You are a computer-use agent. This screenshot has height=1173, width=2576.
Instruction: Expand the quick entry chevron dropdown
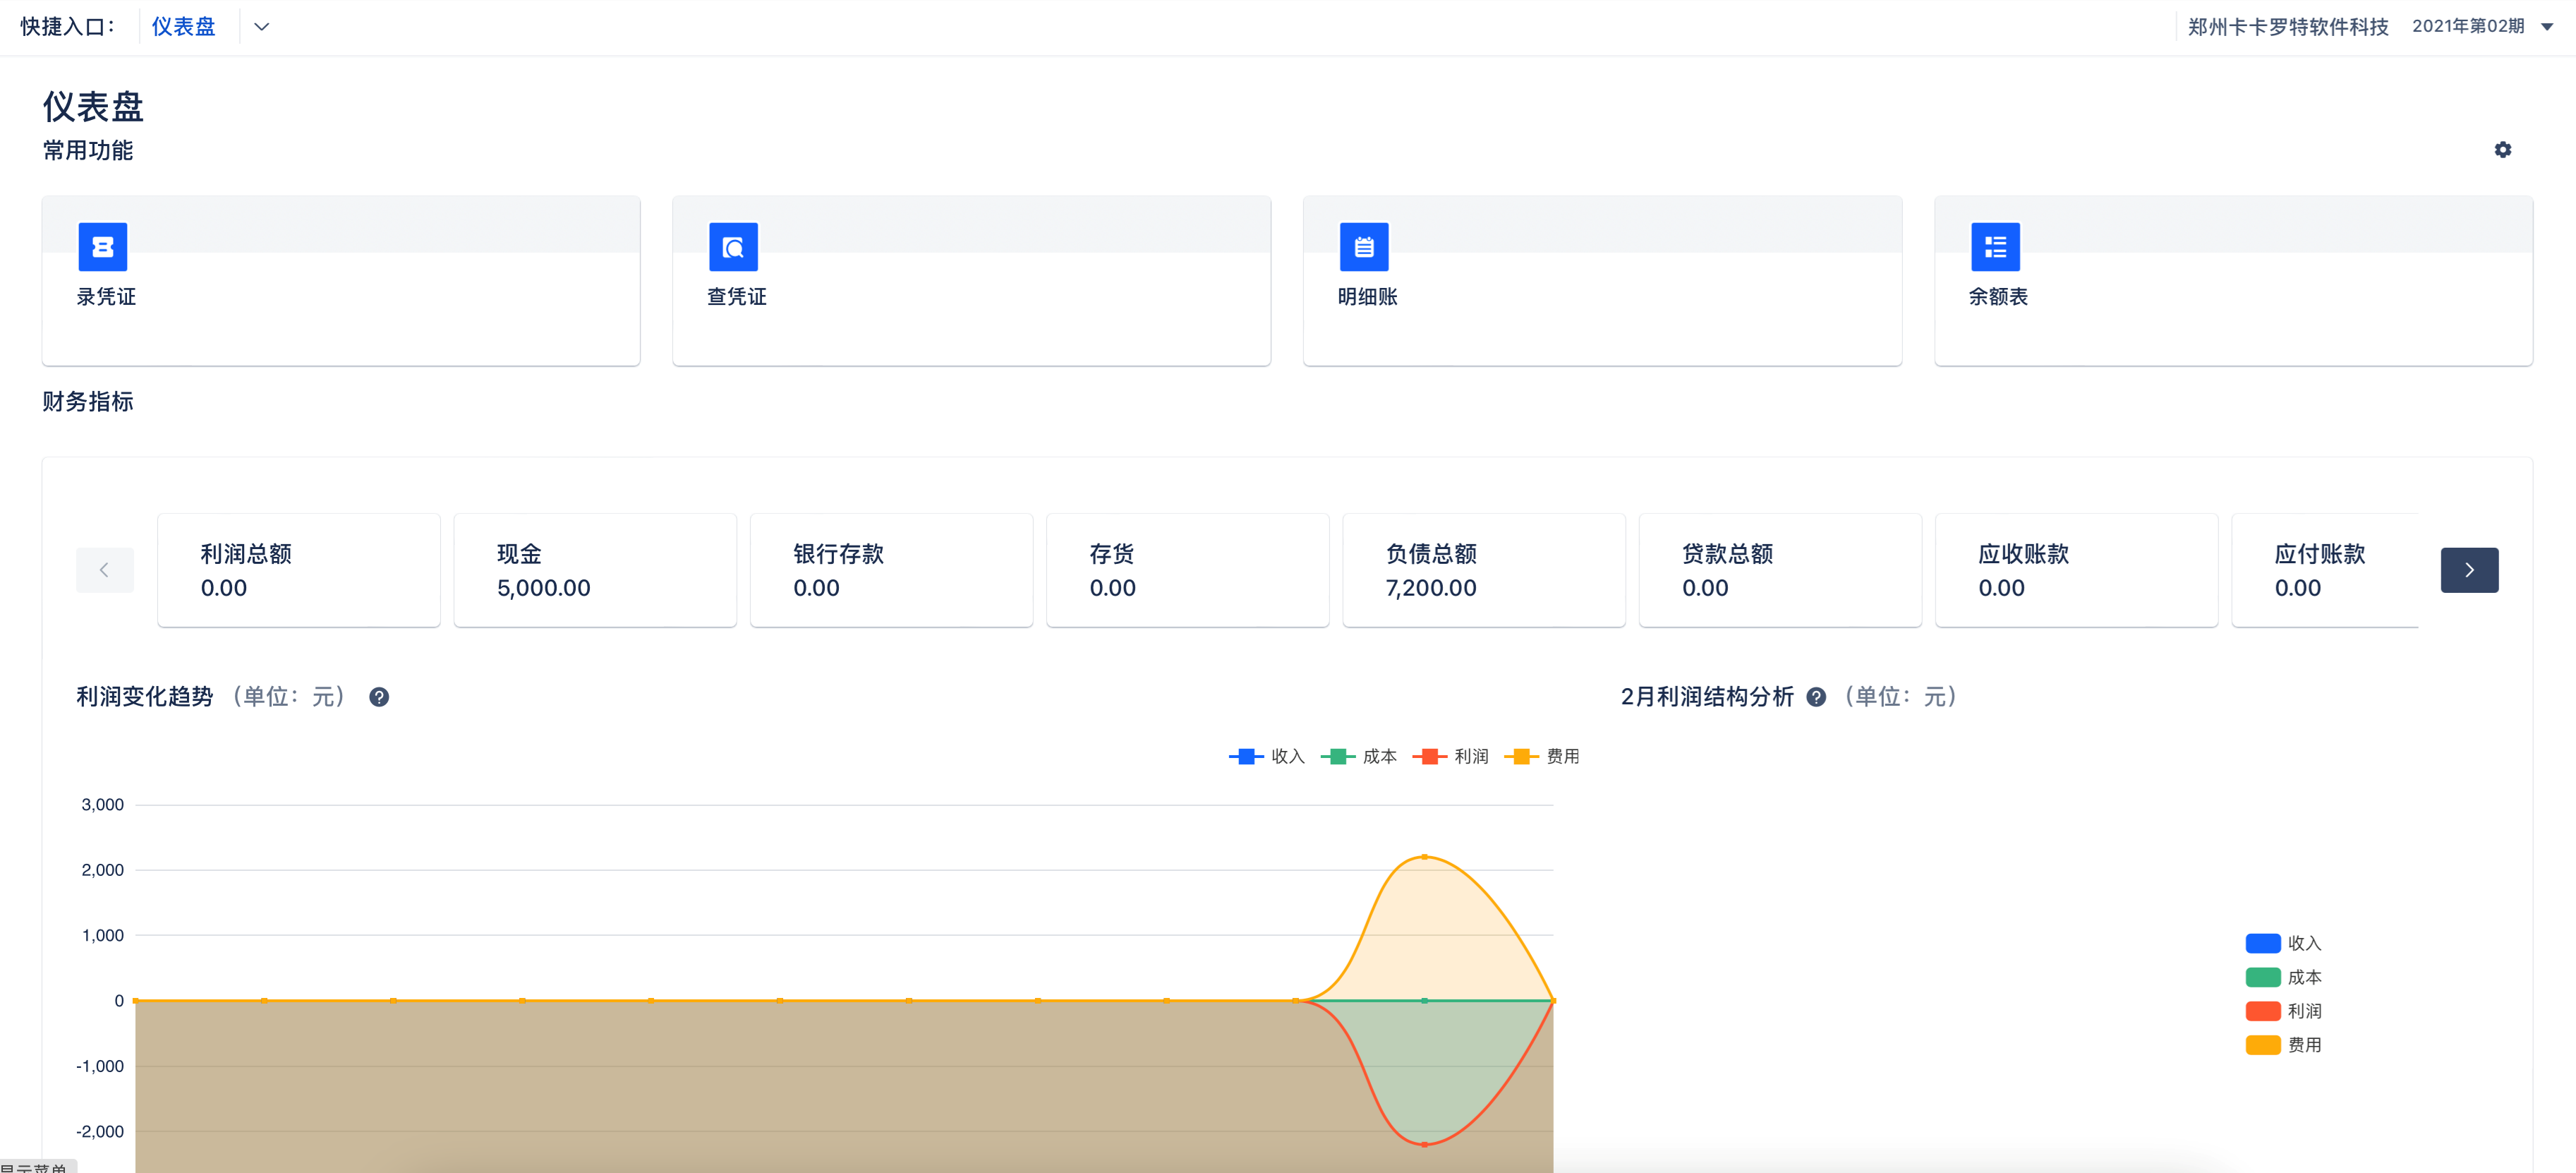261,26
